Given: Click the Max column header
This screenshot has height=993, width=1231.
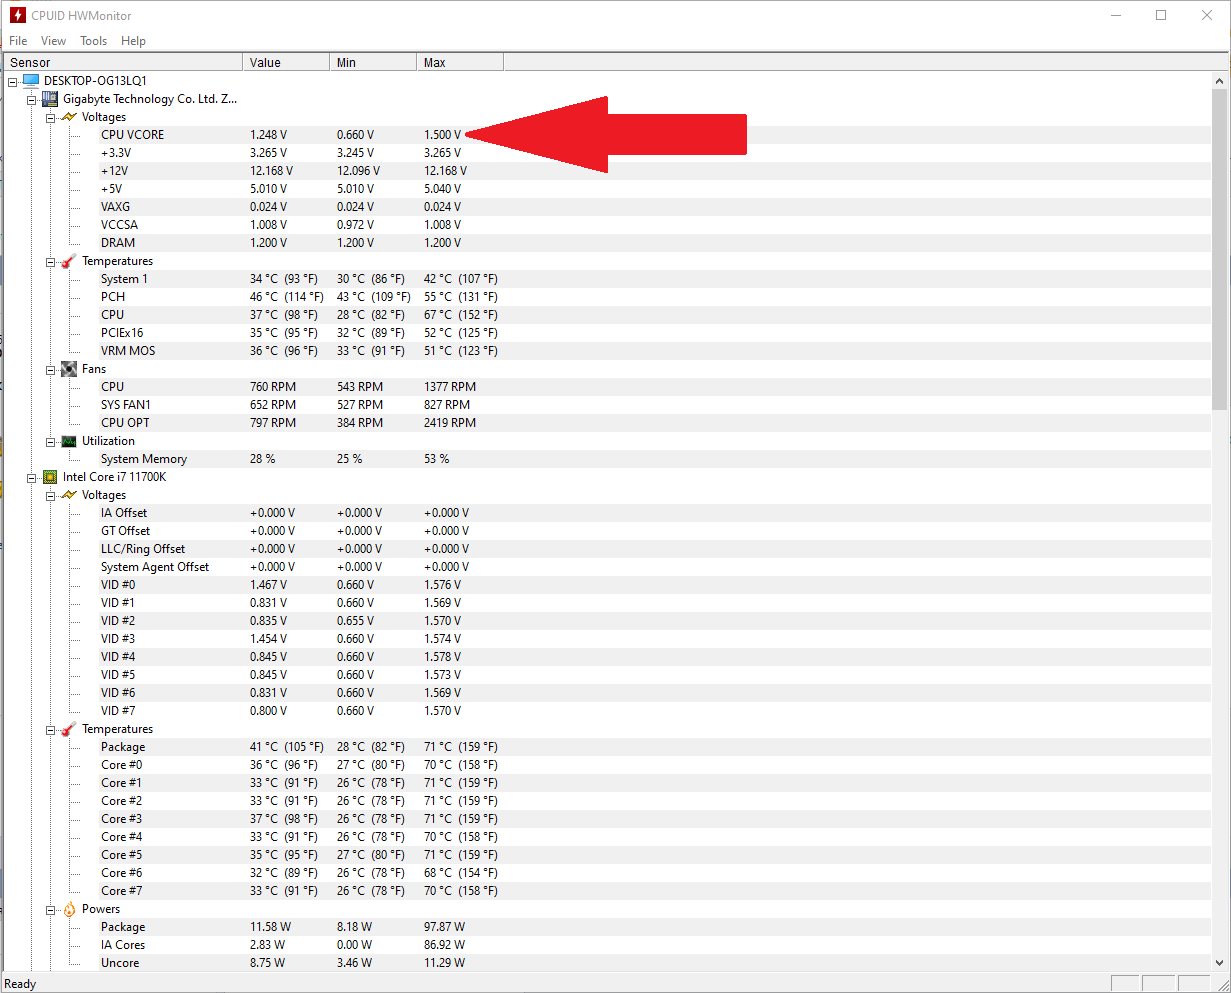Looking at the screenshot, I should pos(460,62).
